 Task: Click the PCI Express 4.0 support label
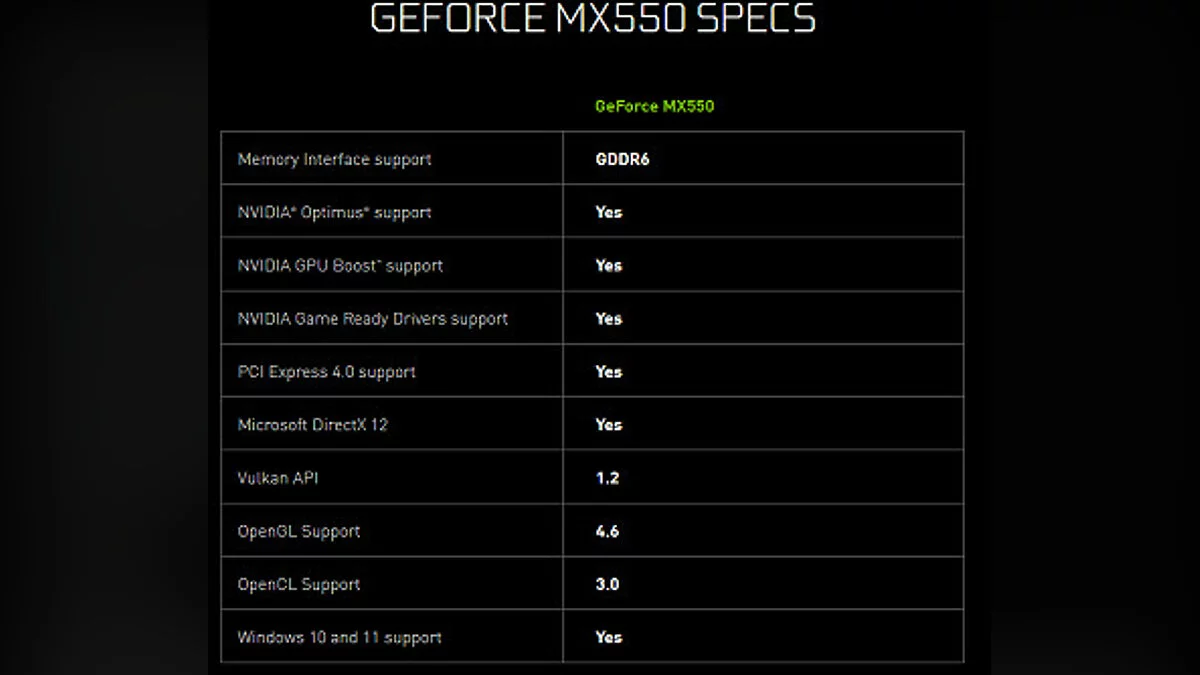[326, 371]
